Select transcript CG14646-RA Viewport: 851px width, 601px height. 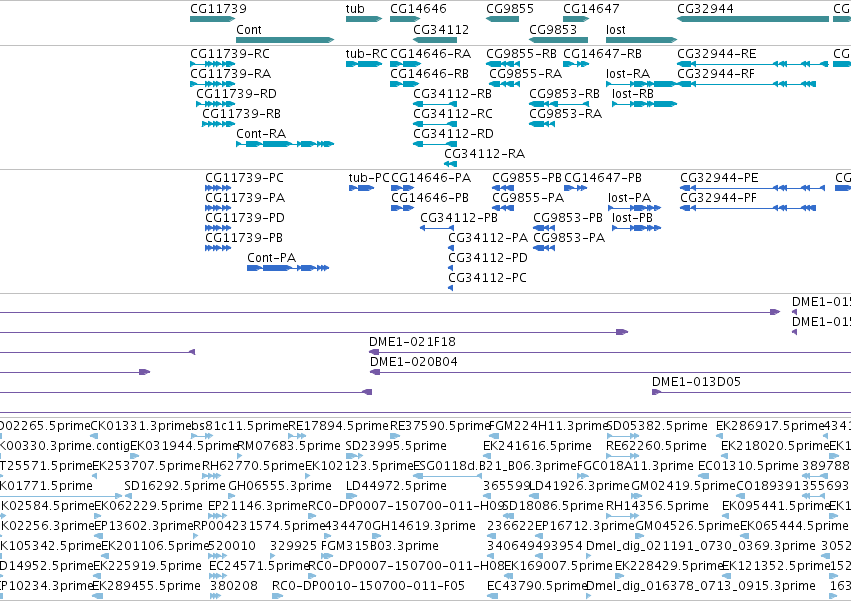pyautogui.click(x=405, y=64)
